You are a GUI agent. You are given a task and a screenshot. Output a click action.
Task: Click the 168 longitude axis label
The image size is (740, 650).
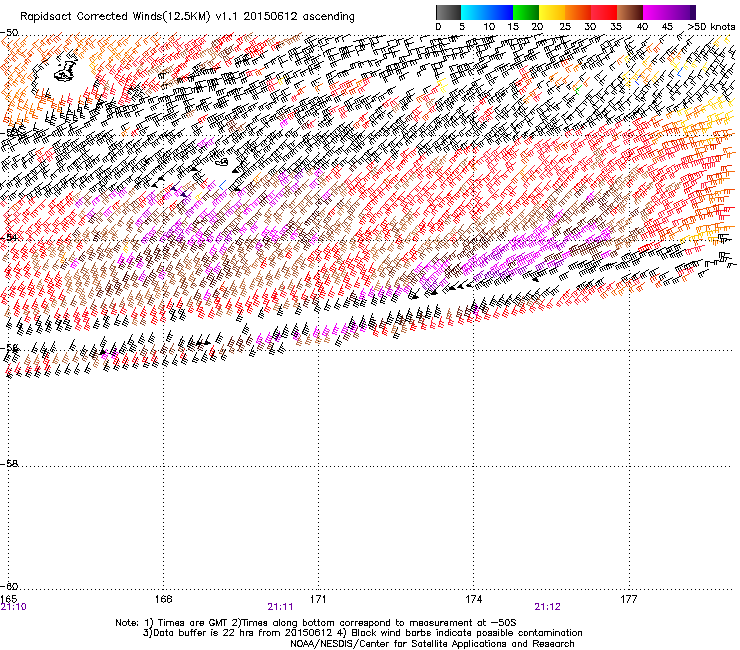(163, 599)
